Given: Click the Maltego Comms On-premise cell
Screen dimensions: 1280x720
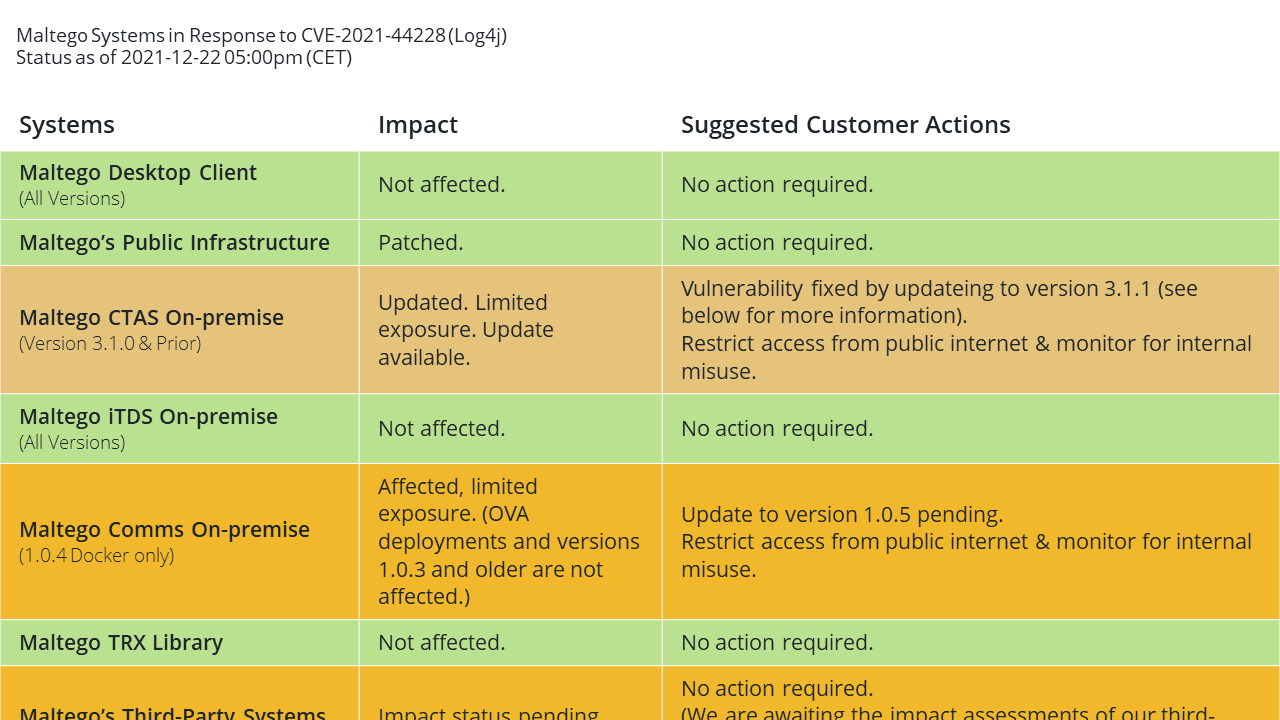Looking at the screenshot, I should [x=180, y=541].
